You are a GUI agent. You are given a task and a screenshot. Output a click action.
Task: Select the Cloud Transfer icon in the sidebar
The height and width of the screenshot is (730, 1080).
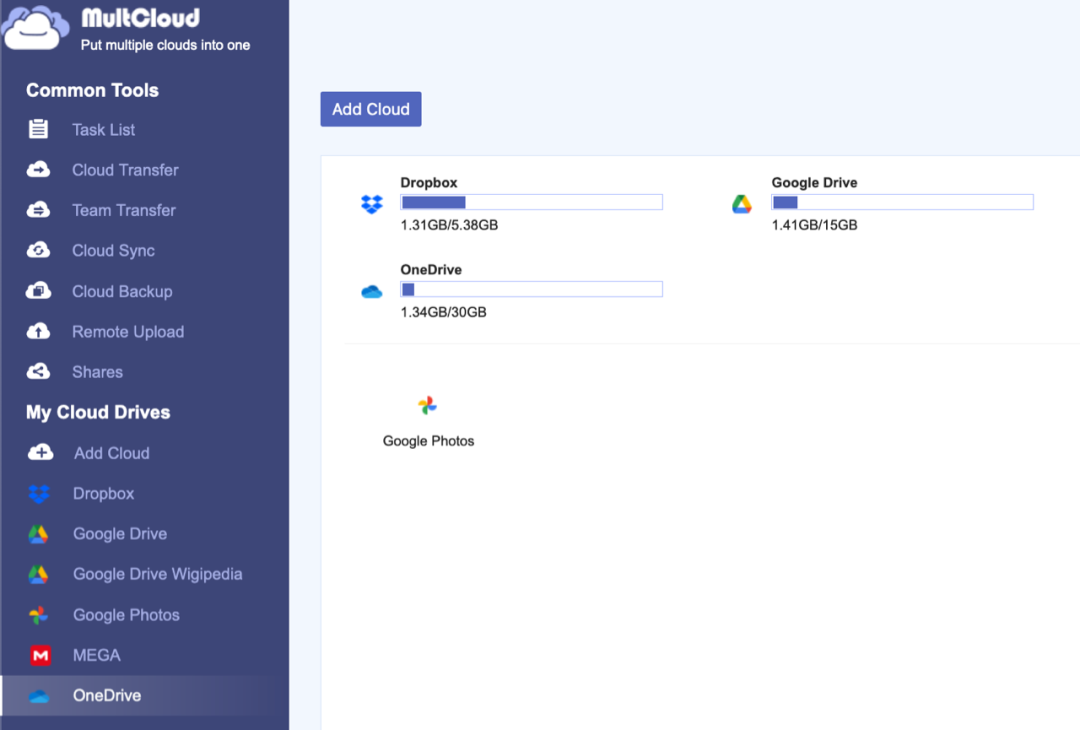38,170
